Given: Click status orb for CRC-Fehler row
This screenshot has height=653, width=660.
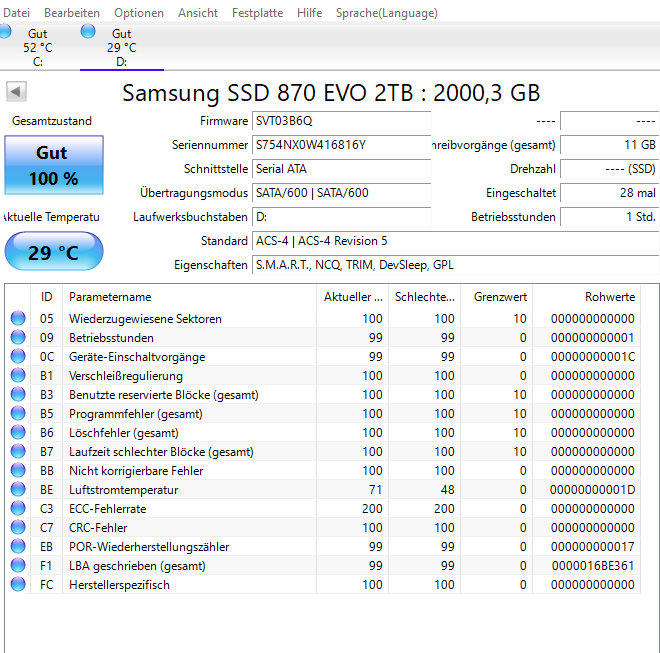Looking at the screenshot, I should [x=18, y=527].
